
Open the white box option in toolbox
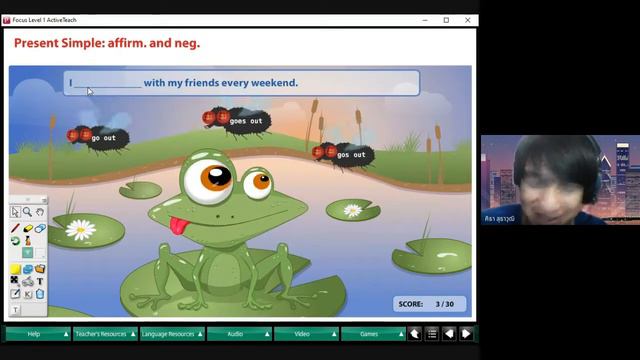click(x=40, y=253)
